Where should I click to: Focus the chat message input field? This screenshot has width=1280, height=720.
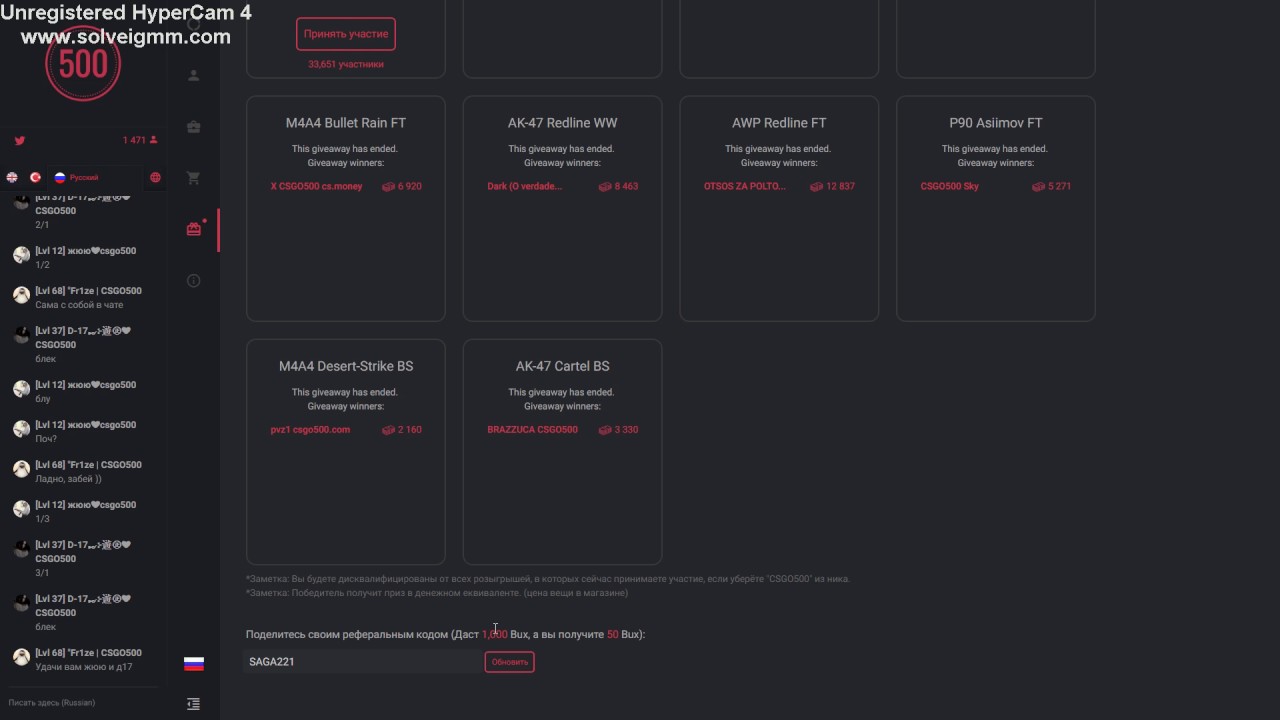pyautogui.click(x=85, y=703)
